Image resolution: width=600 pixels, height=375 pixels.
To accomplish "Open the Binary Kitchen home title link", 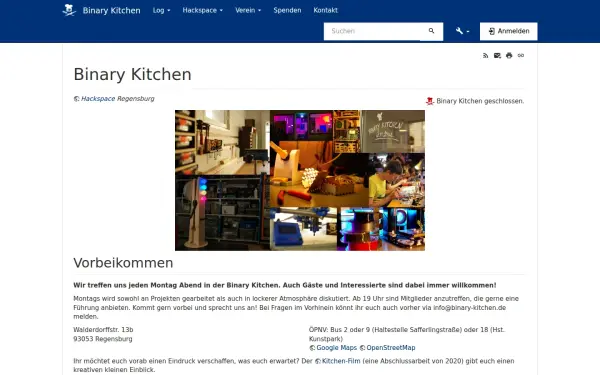I will (x=111, y=11).
